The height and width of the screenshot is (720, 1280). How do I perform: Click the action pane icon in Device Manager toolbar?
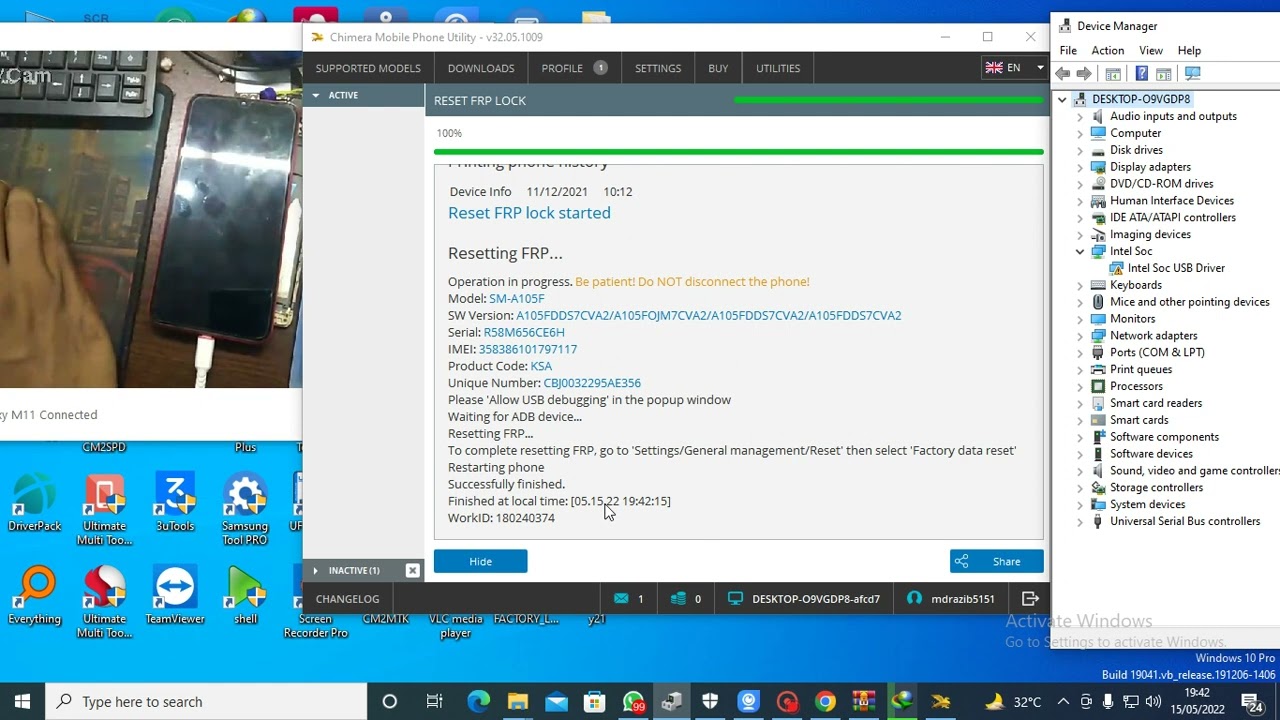tap(1164, 74)
